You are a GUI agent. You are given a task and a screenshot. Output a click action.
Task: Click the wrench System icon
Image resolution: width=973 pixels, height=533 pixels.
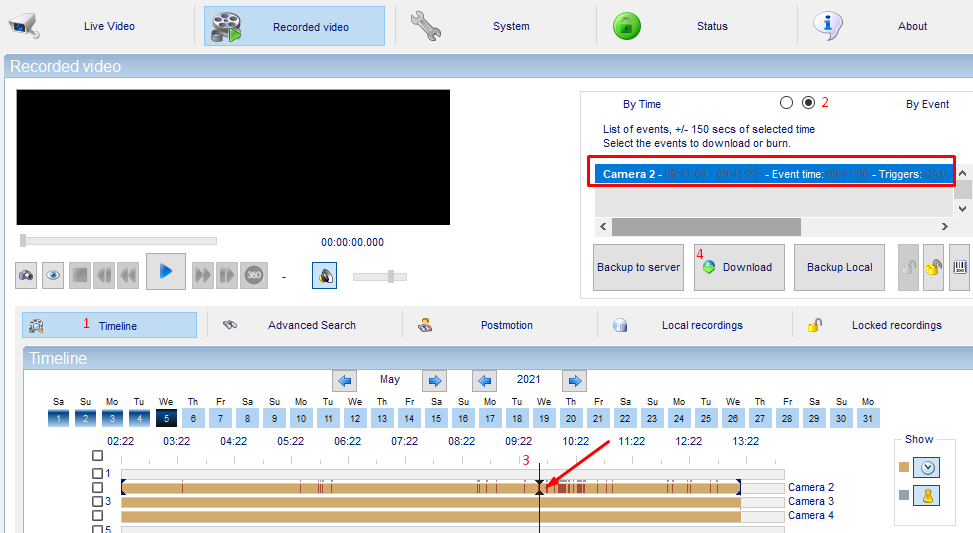click(x=426, y=26)
